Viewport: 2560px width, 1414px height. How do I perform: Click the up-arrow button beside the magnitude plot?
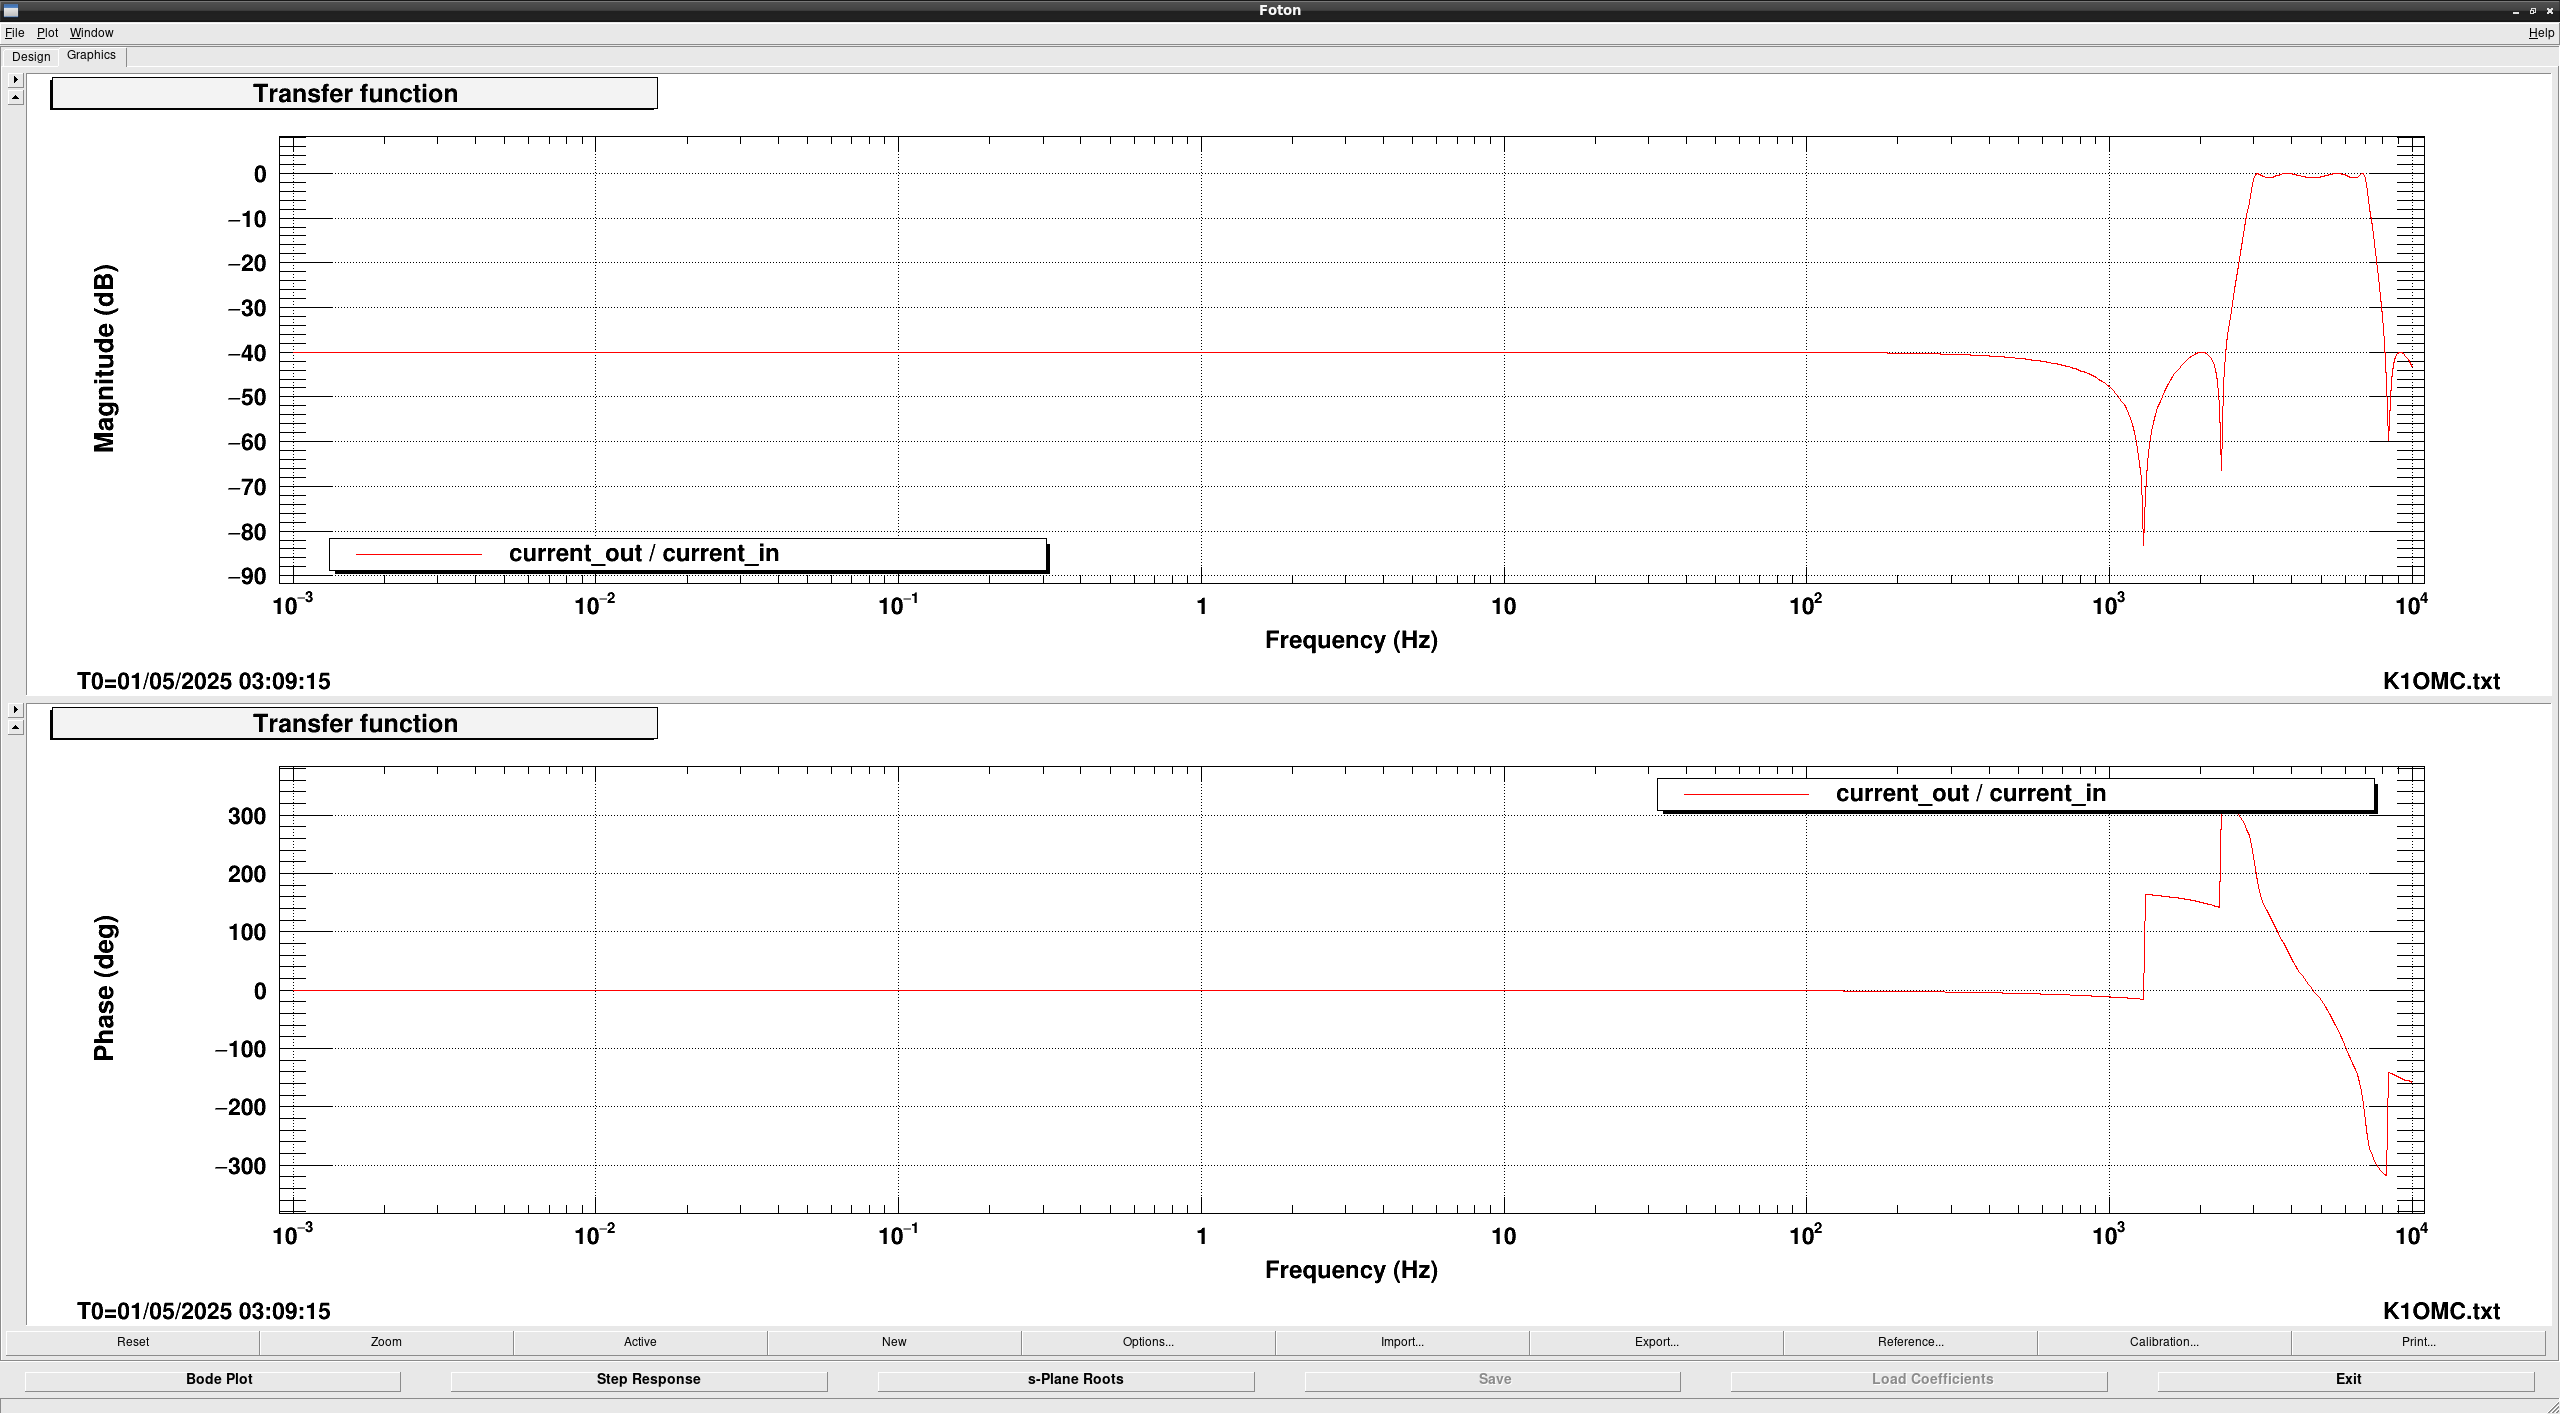(15, 97)
